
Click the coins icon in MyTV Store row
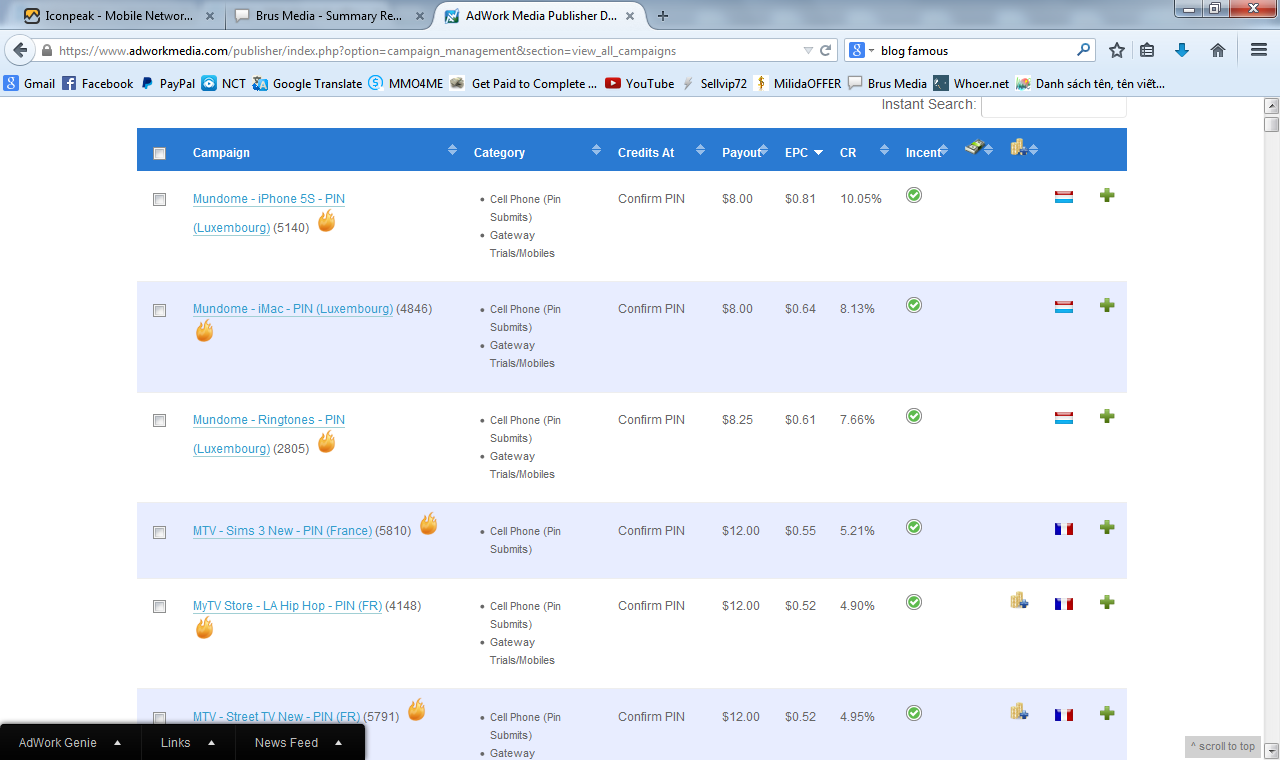(x=1019, y=601)
